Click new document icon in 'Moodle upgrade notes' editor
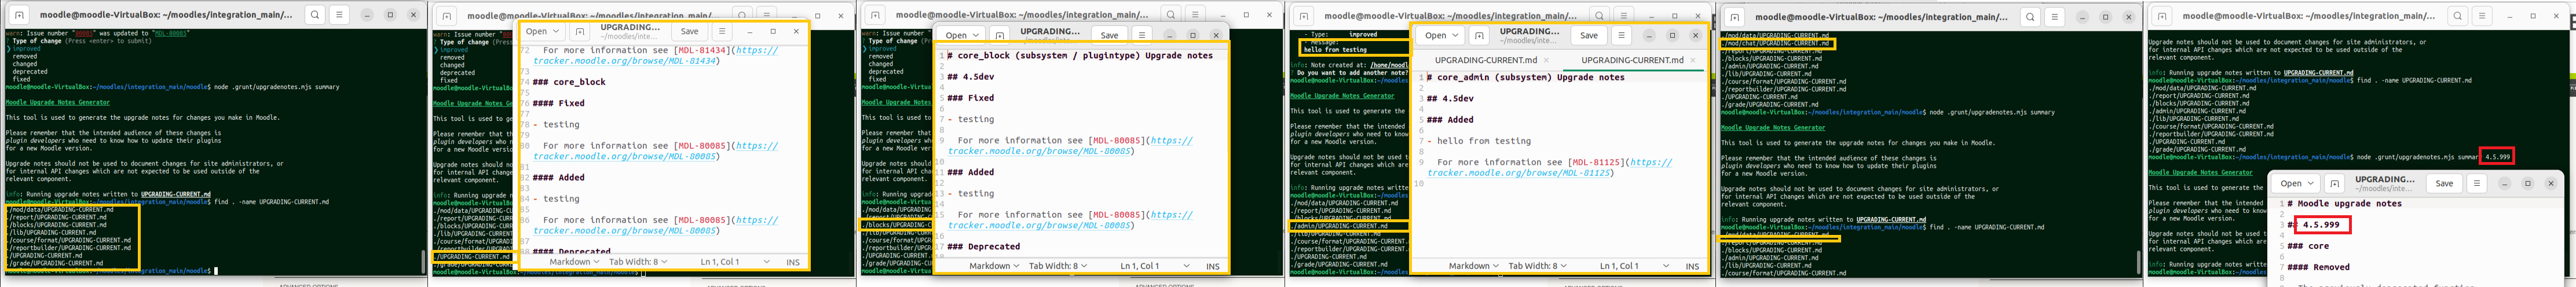Image resolution: width=2576 pixels, height=287 pixels. point(2334,183)
